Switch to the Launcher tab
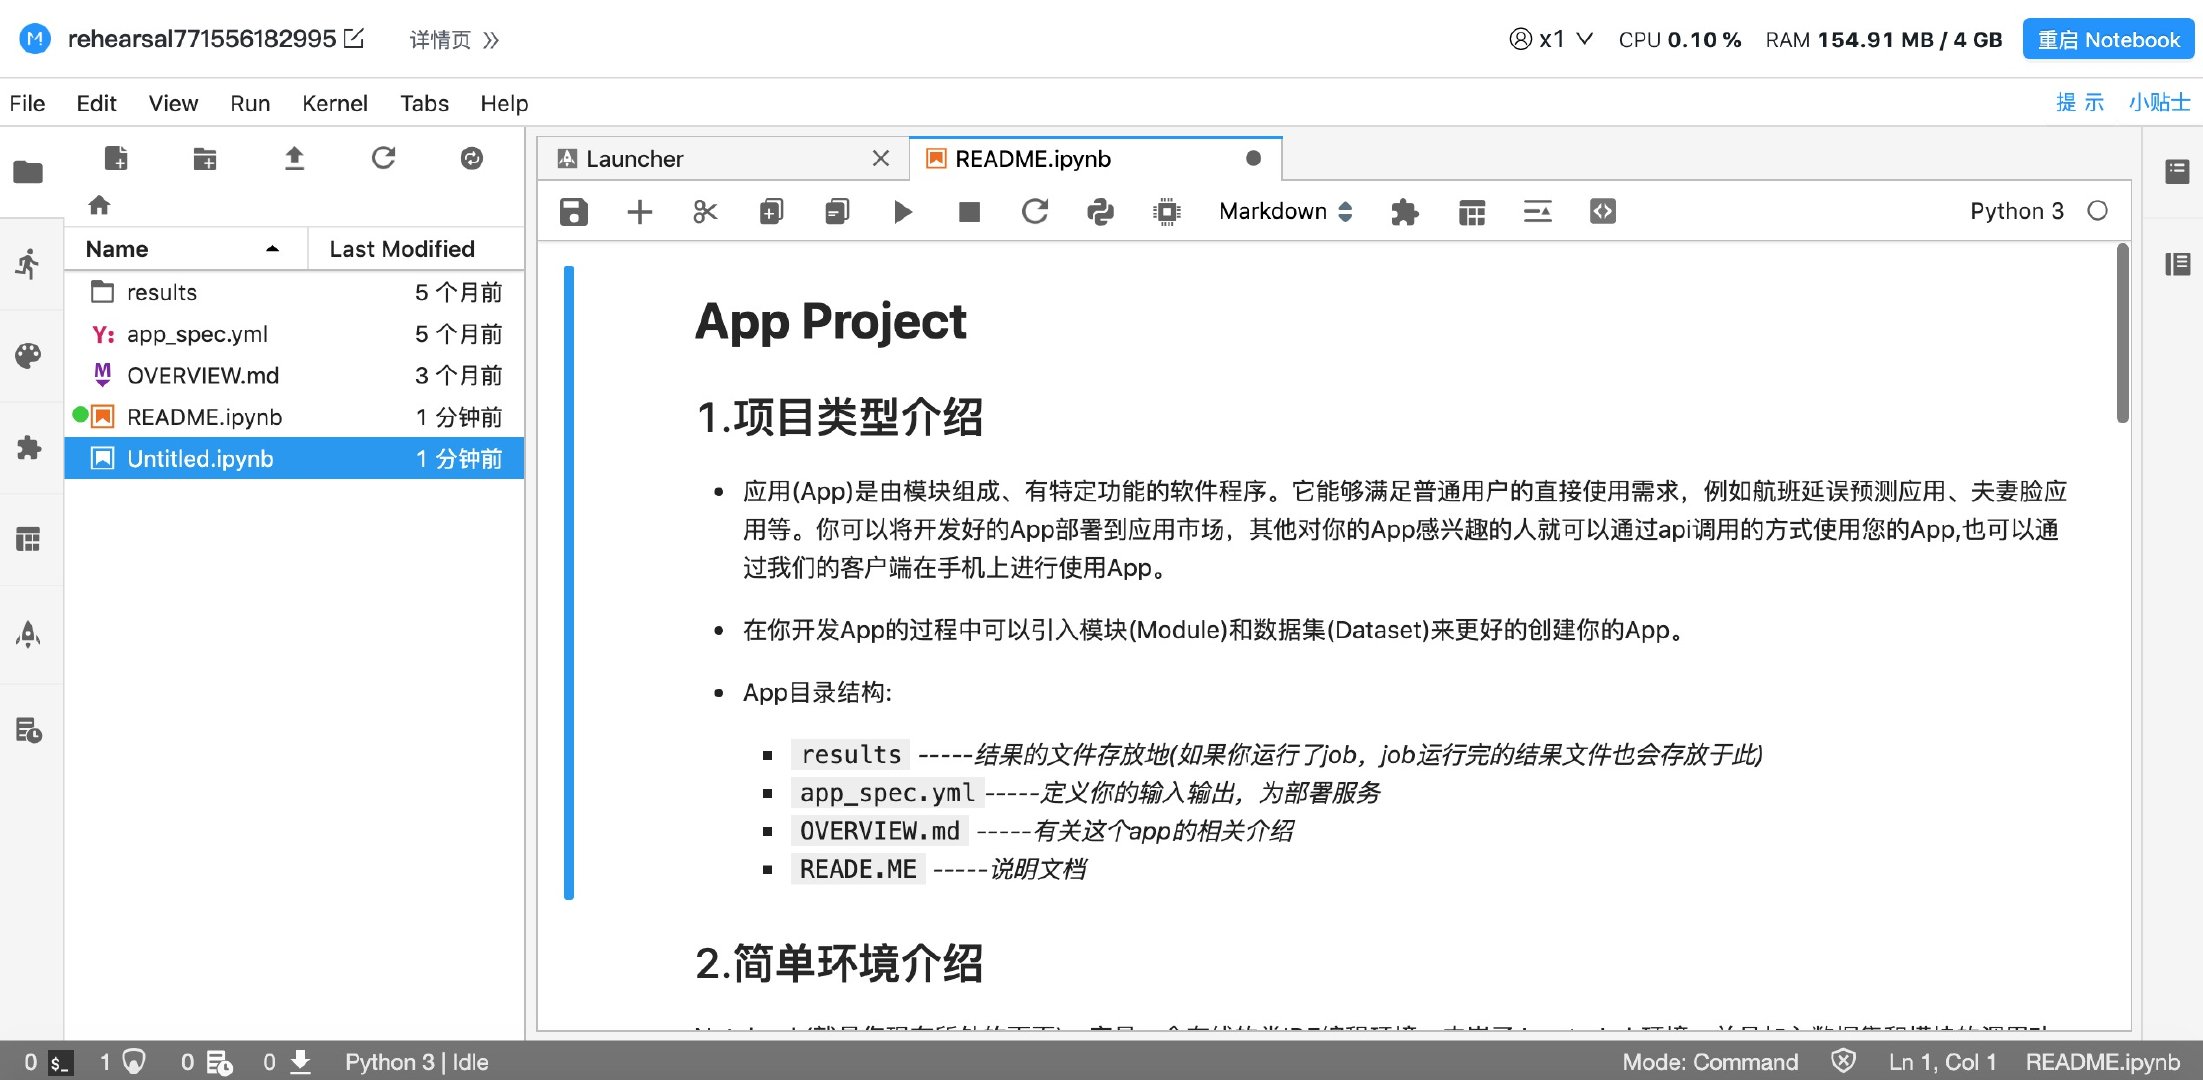2203x1080 pixels. (x=634, y=159)
